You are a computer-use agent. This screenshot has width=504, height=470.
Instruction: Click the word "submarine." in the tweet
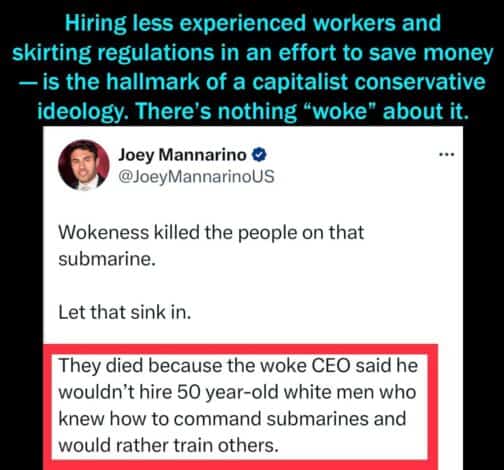pyautogui.click(x=107, y=259)
